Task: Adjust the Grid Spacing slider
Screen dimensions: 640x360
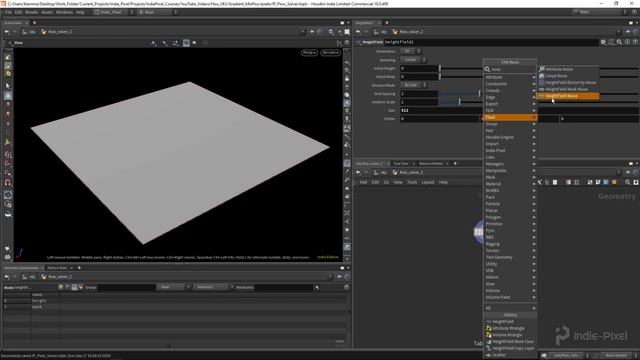Action: [480, 93]
